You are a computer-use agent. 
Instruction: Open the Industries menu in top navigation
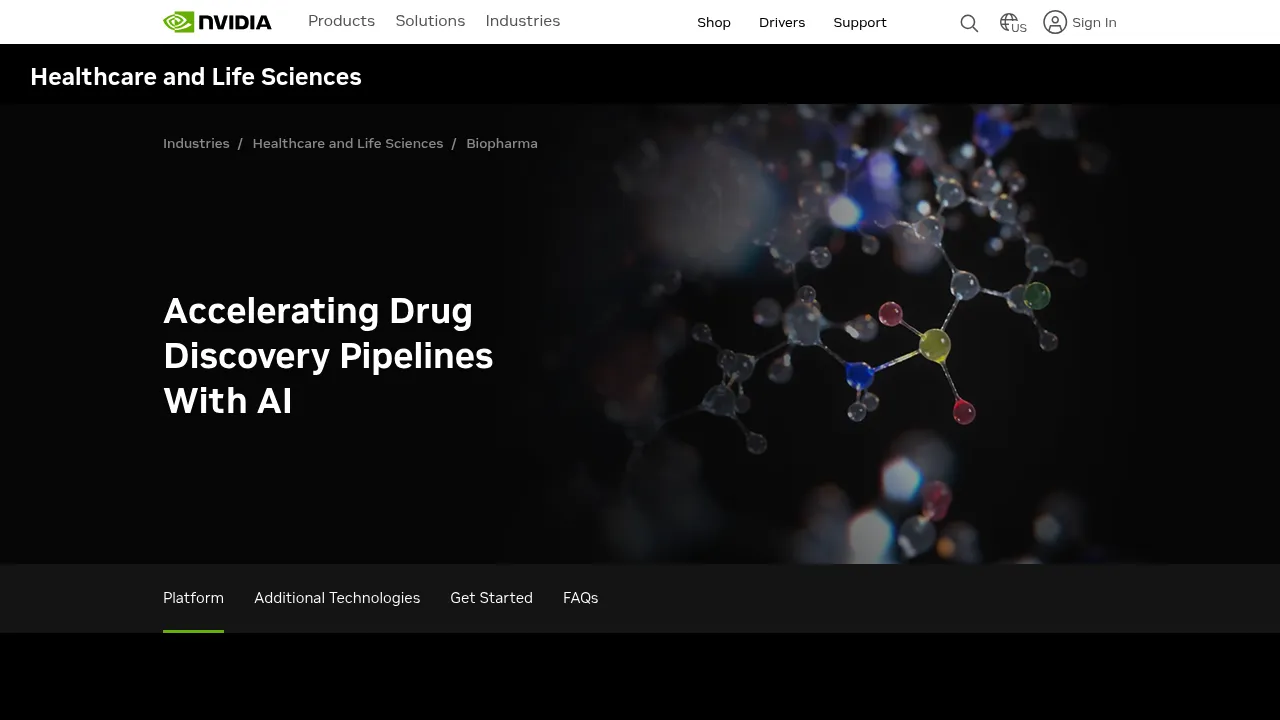(x=523, y=21)
